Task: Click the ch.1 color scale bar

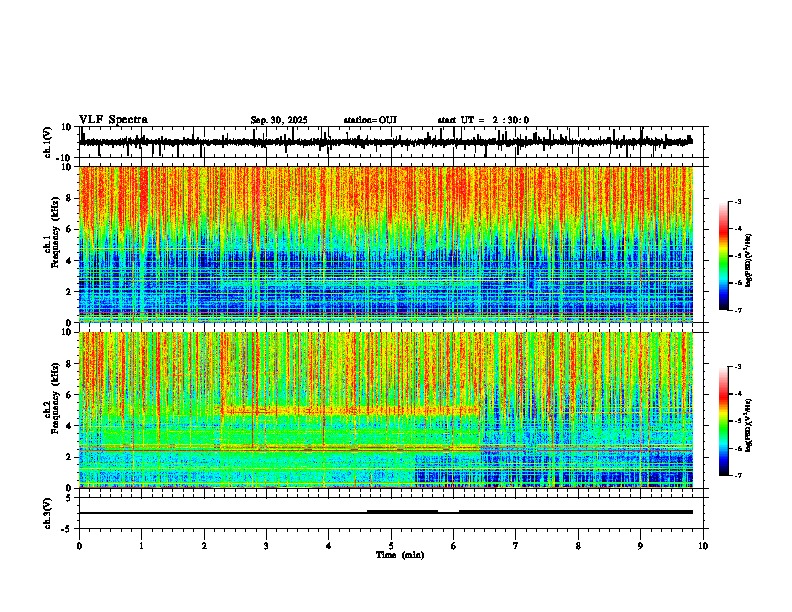Action: pyautogui.click(x=724, y=256)
